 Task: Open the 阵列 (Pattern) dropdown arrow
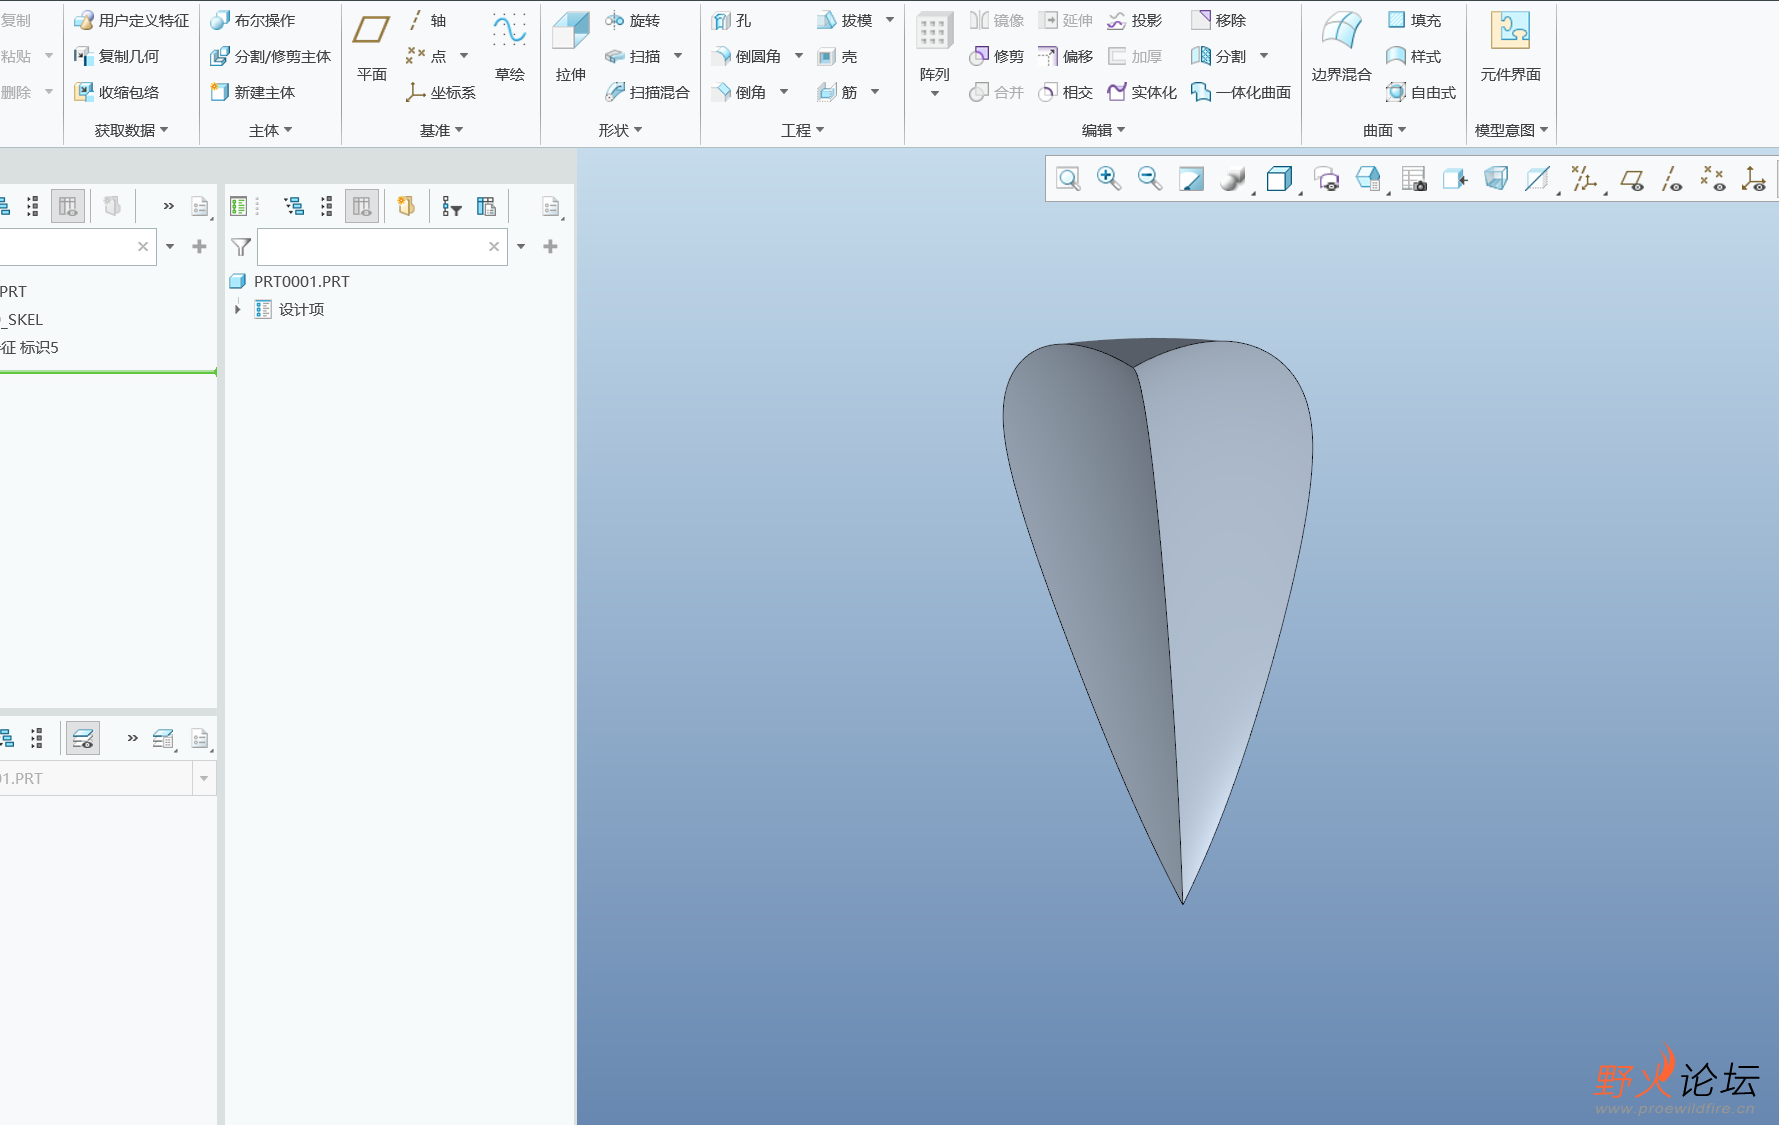935,94
